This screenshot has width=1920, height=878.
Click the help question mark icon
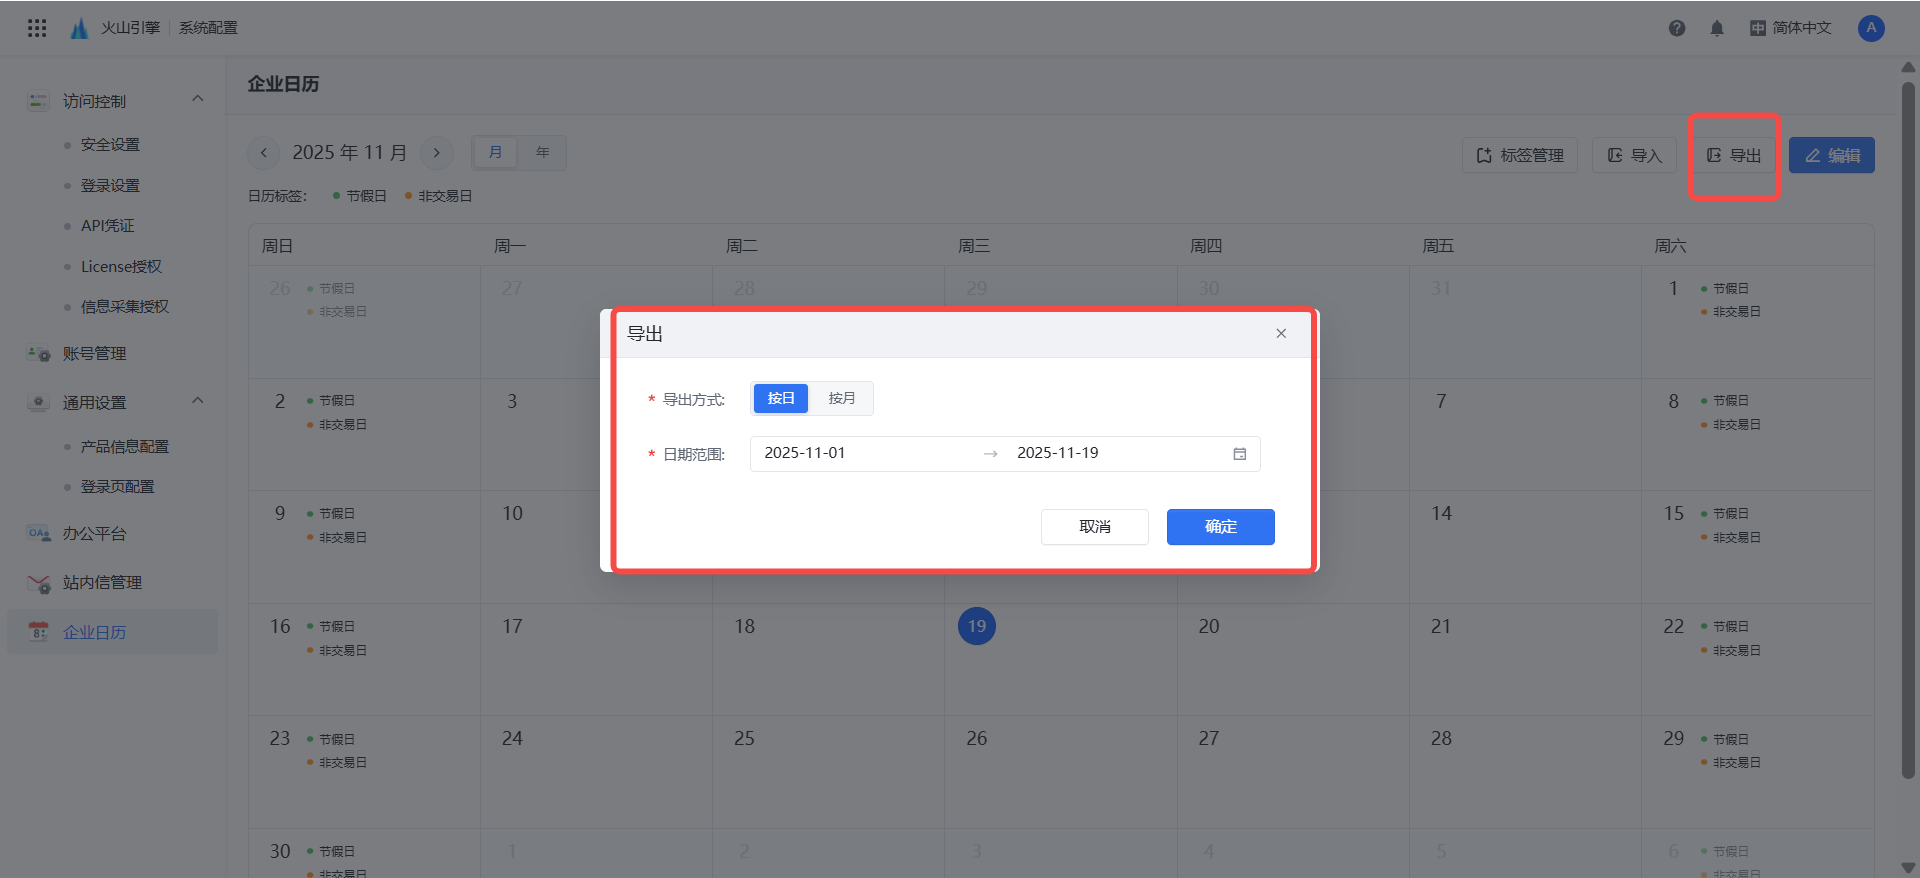pos(1677,28)
